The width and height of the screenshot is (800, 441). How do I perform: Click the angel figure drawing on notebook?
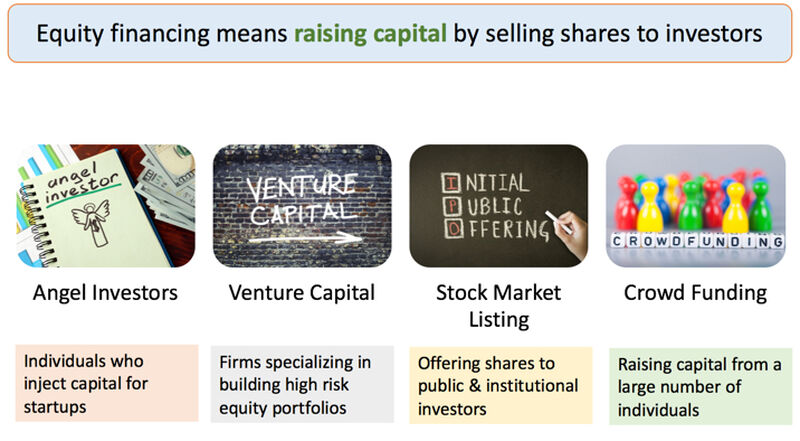(92, 221)
